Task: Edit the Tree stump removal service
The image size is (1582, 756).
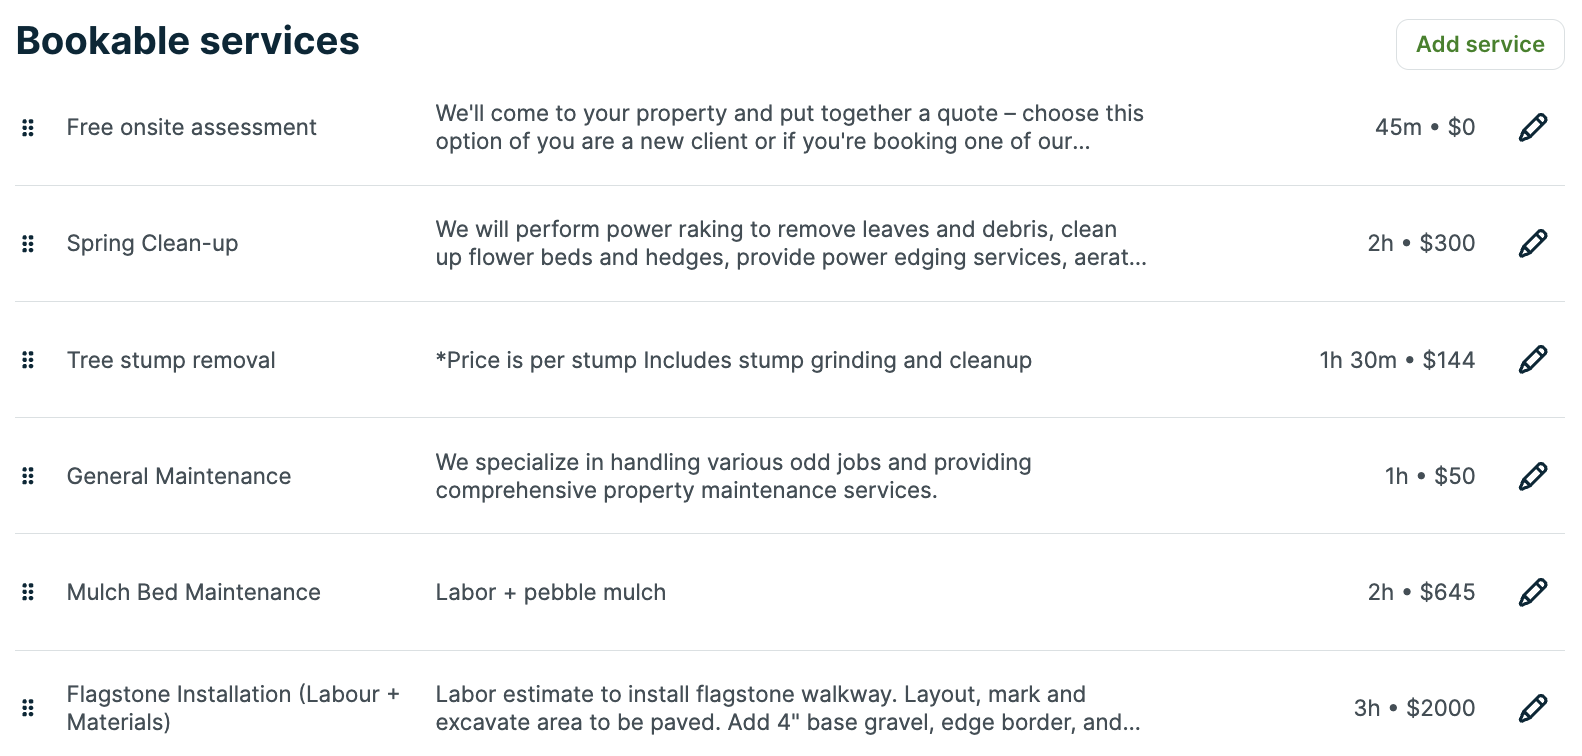Action: coord(1532,360)
